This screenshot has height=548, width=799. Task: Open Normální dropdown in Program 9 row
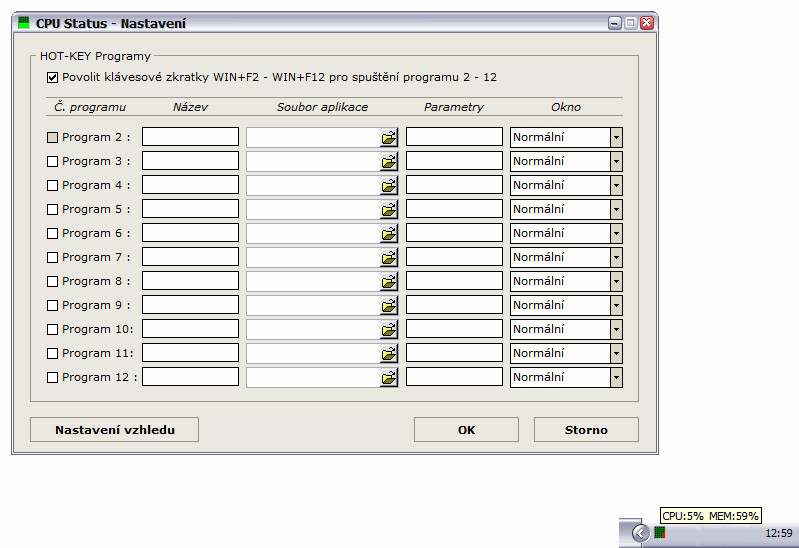point(616,305)
